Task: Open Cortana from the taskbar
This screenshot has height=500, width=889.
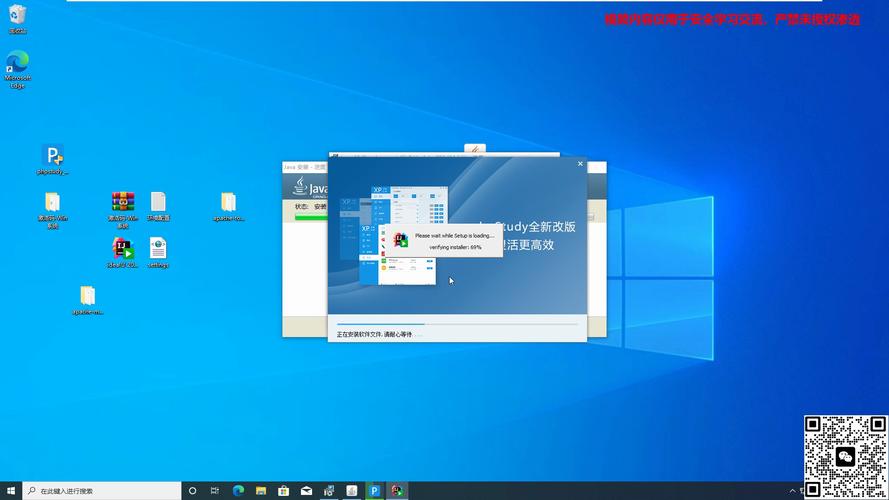Action: click(x=192, y=491)
